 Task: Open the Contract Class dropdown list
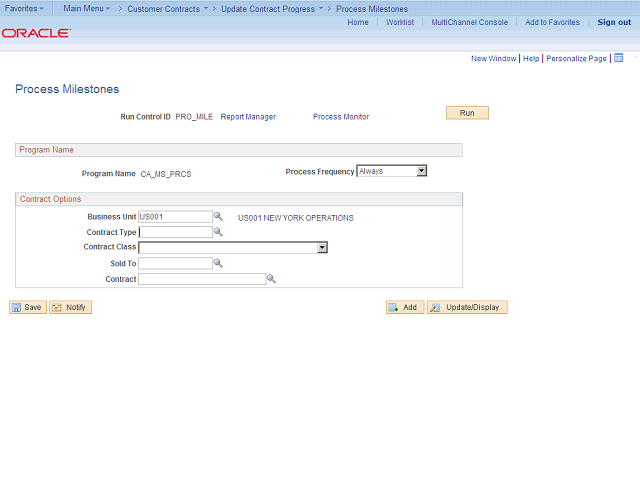(x=322, y=247)
